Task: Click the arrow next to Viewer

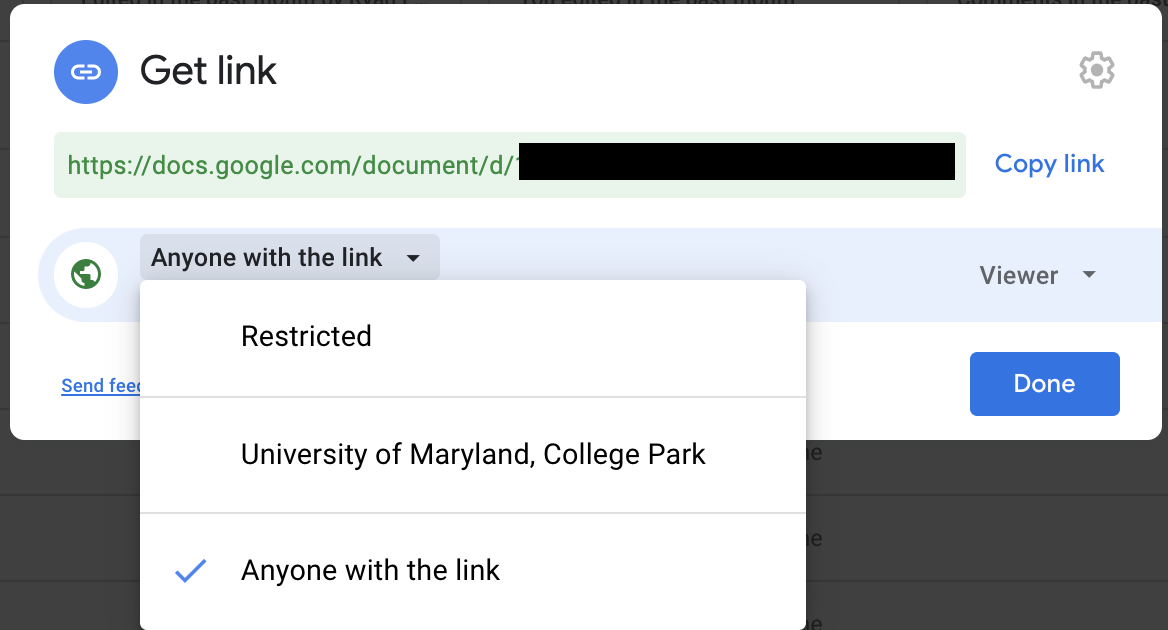Action: 1090,275
